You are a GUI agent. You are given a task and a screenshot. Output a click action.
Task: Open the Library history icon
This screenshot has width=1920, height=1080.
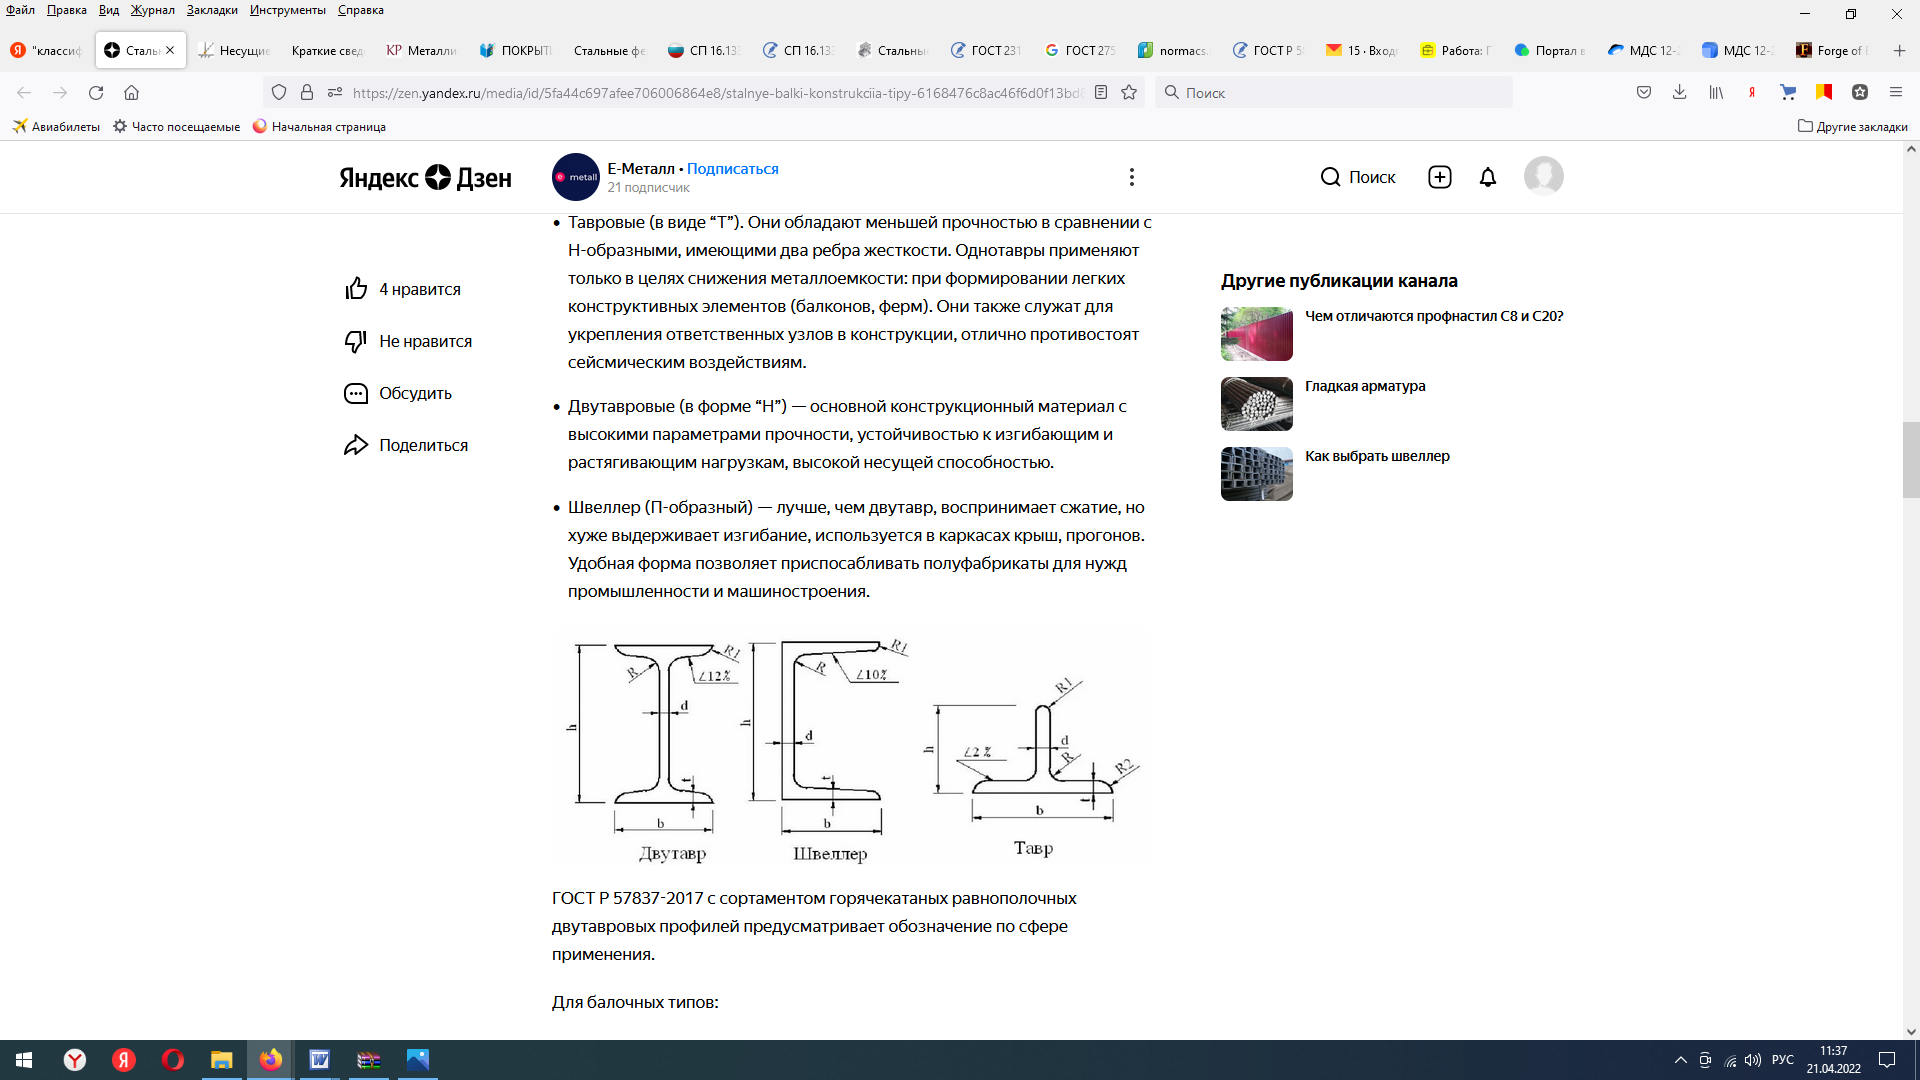[1716, 92]
